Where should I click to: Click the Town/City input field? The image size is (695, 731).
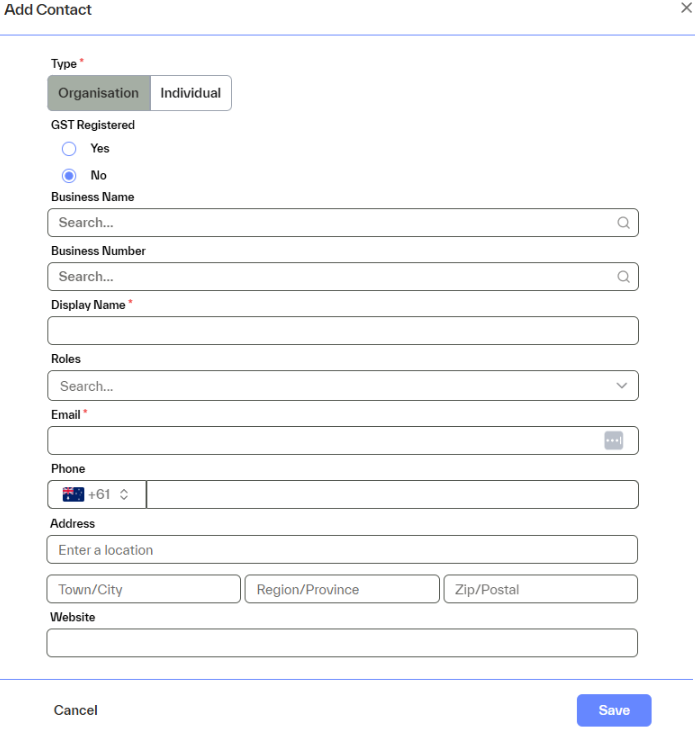143,589
